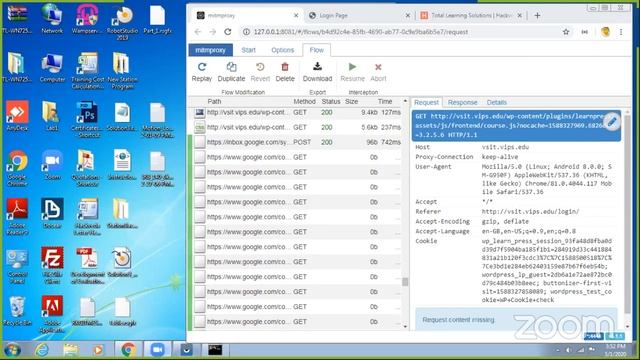Viewport: 640px width, 360px height.
Task: Click the Host header value vsit.vips.edu
Action: (505, 147)
